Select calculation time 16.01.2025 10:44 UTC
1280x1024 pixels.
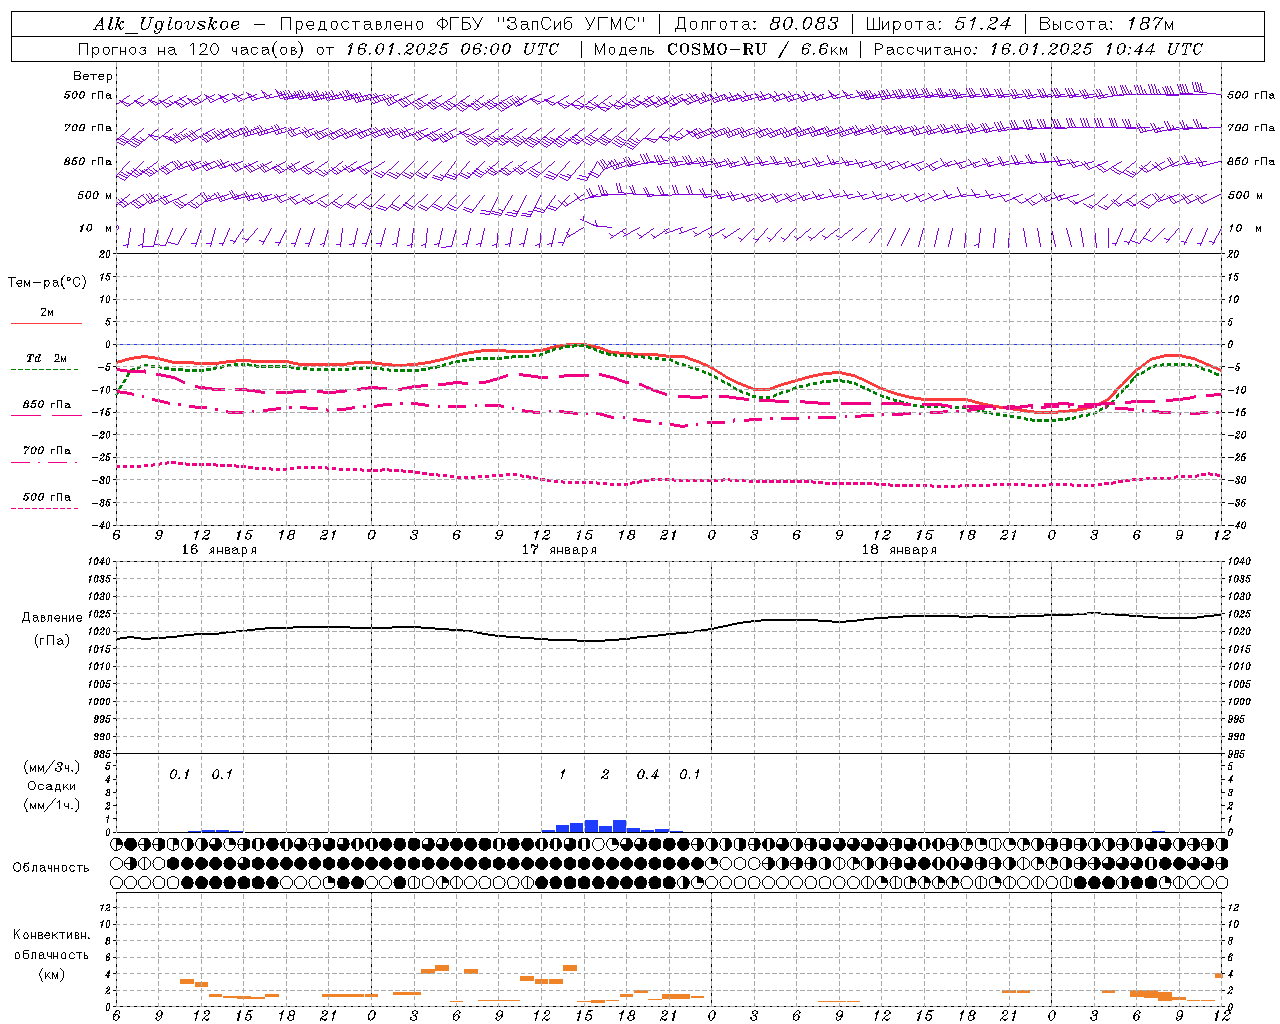point(1096,49)
